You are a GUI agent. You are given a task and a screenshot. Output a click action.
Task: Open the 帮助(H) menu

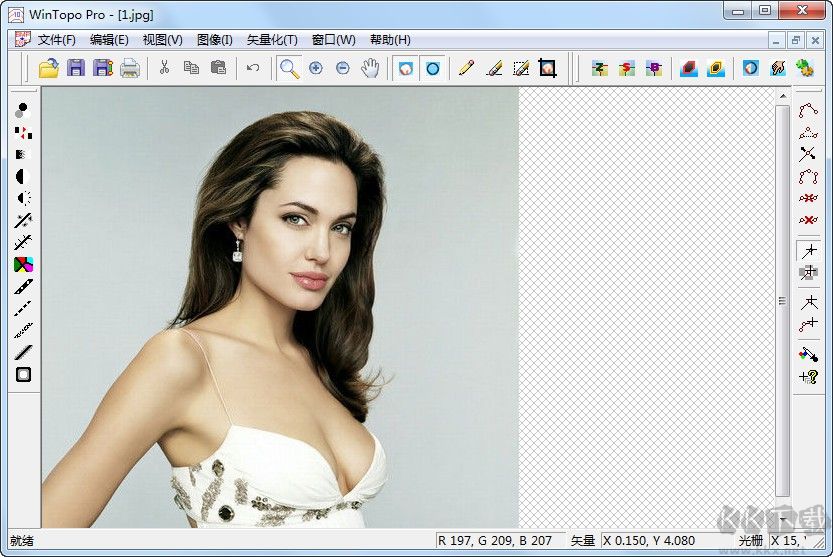pyautogui.click(x=390, y=40)
